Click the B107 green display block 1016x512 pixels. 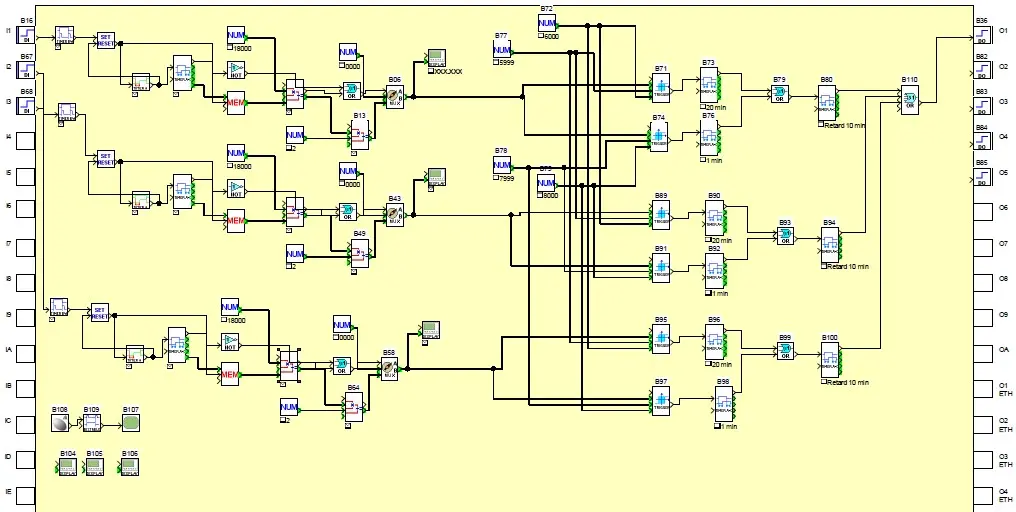(x=130, y=424)
